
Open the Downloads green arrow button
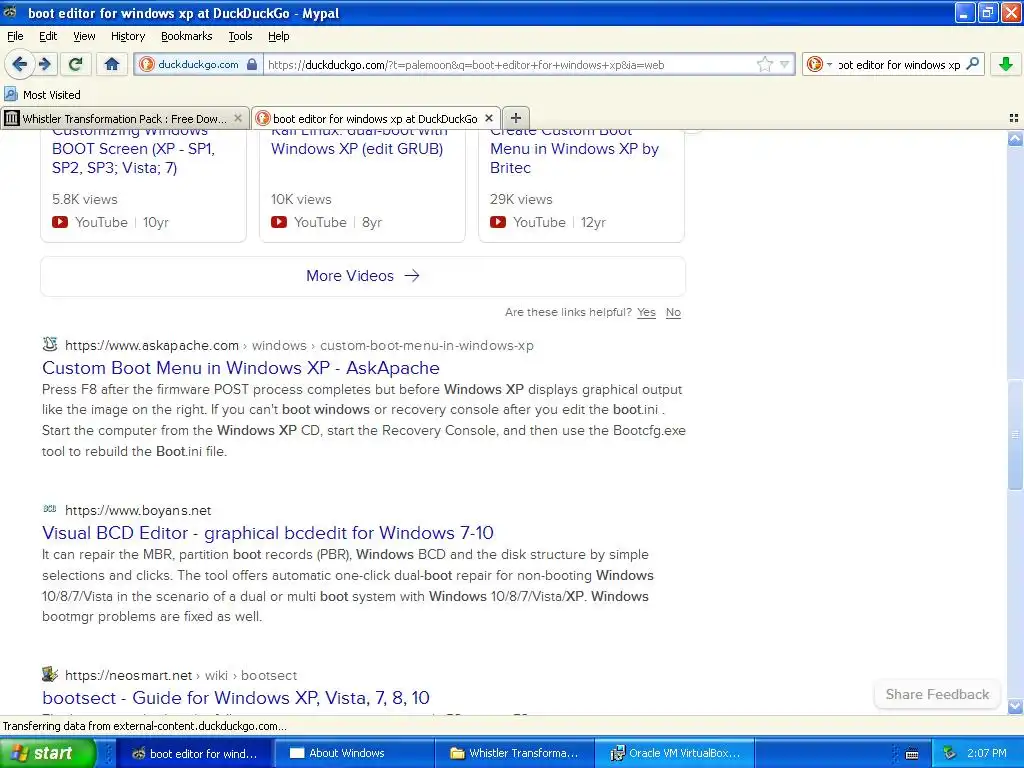[x=1006, y=64]
